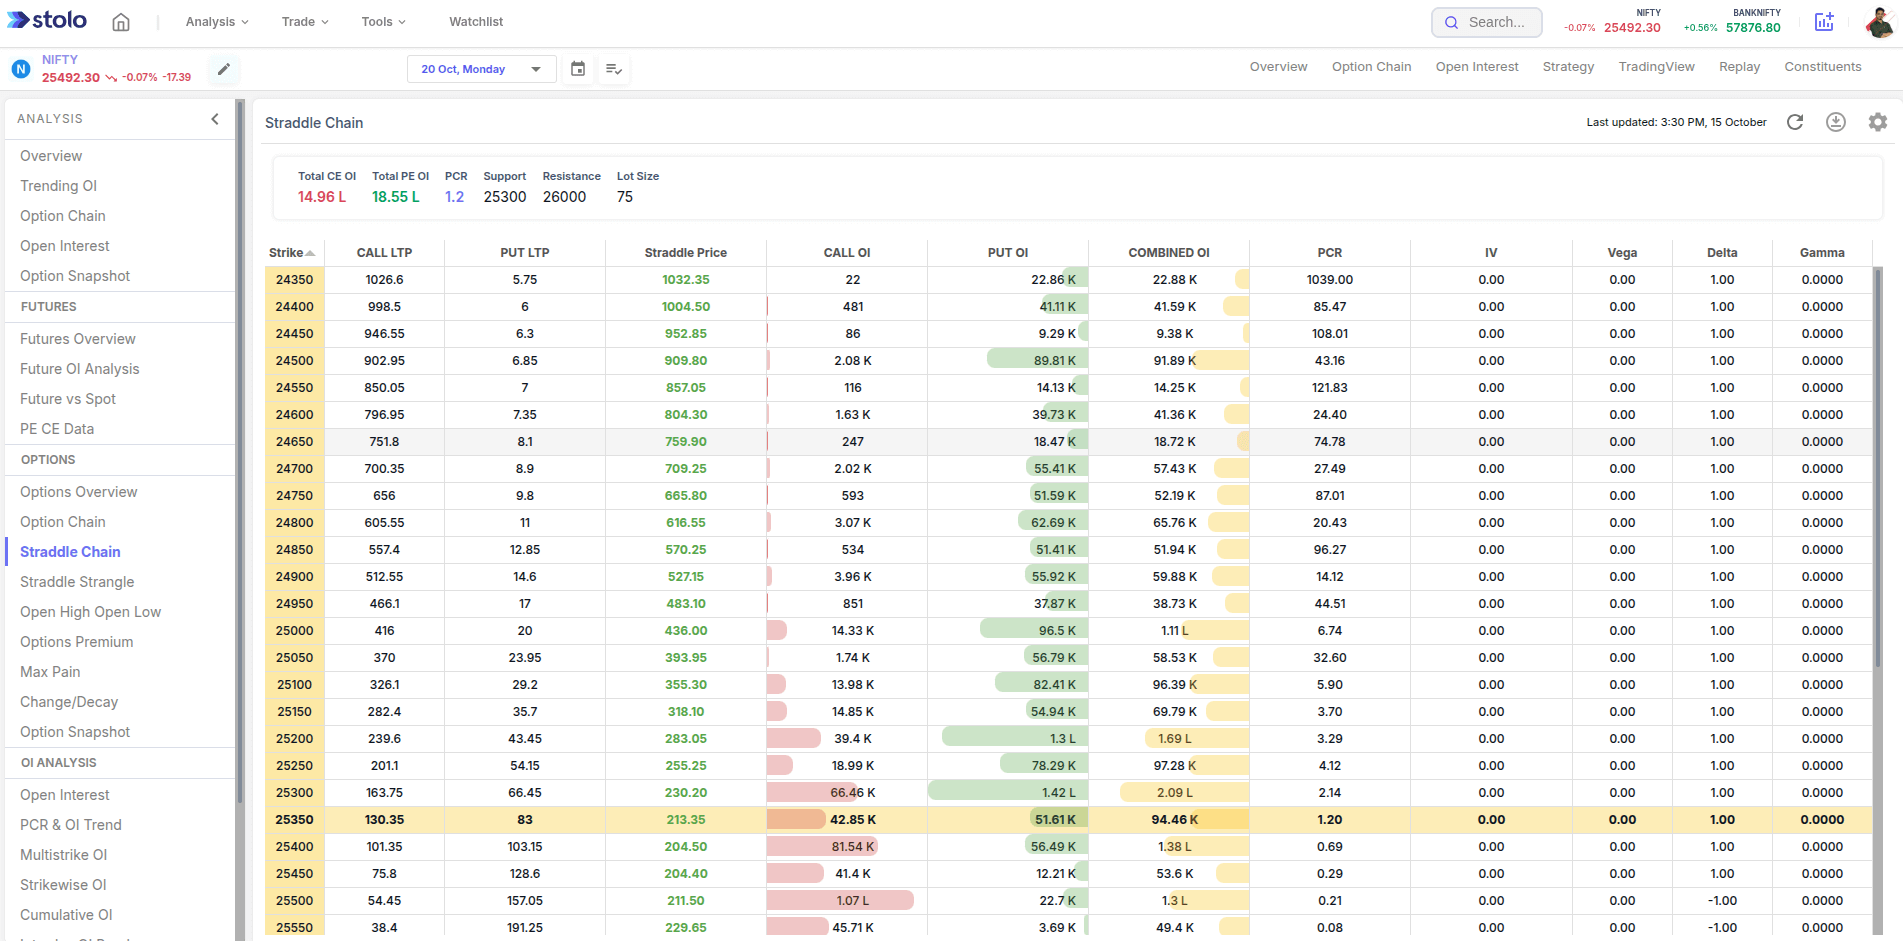Expand the Analysis menu in navbar
The width and height of the screenshot is (1903, 941).
[x=216, y=22]
